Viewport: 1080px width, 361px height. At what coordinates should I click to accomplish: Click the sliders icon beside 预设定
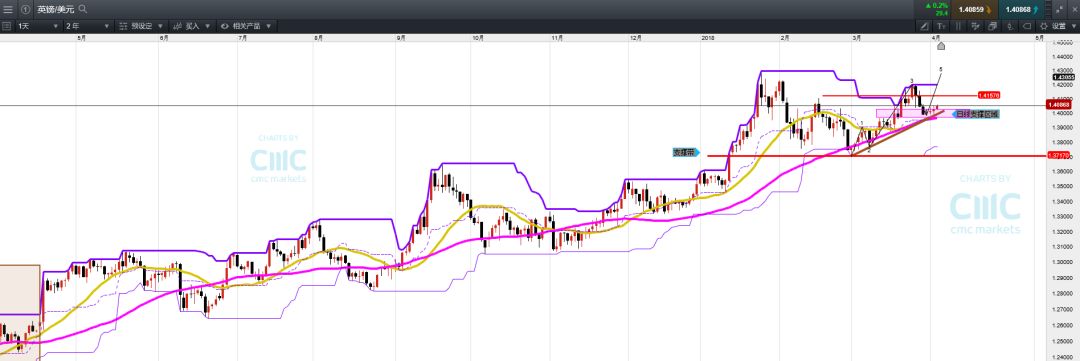click(123, 25)
